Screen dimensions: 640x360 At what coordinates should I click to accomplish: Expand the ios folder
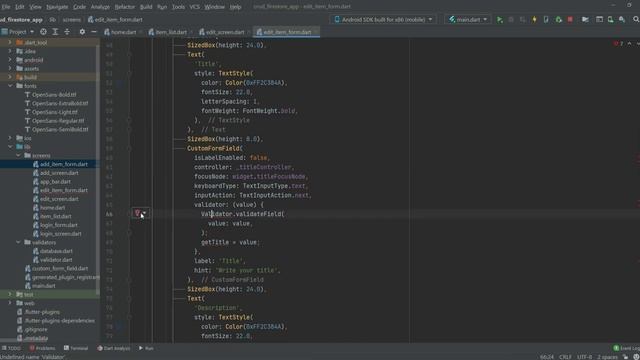10,138
